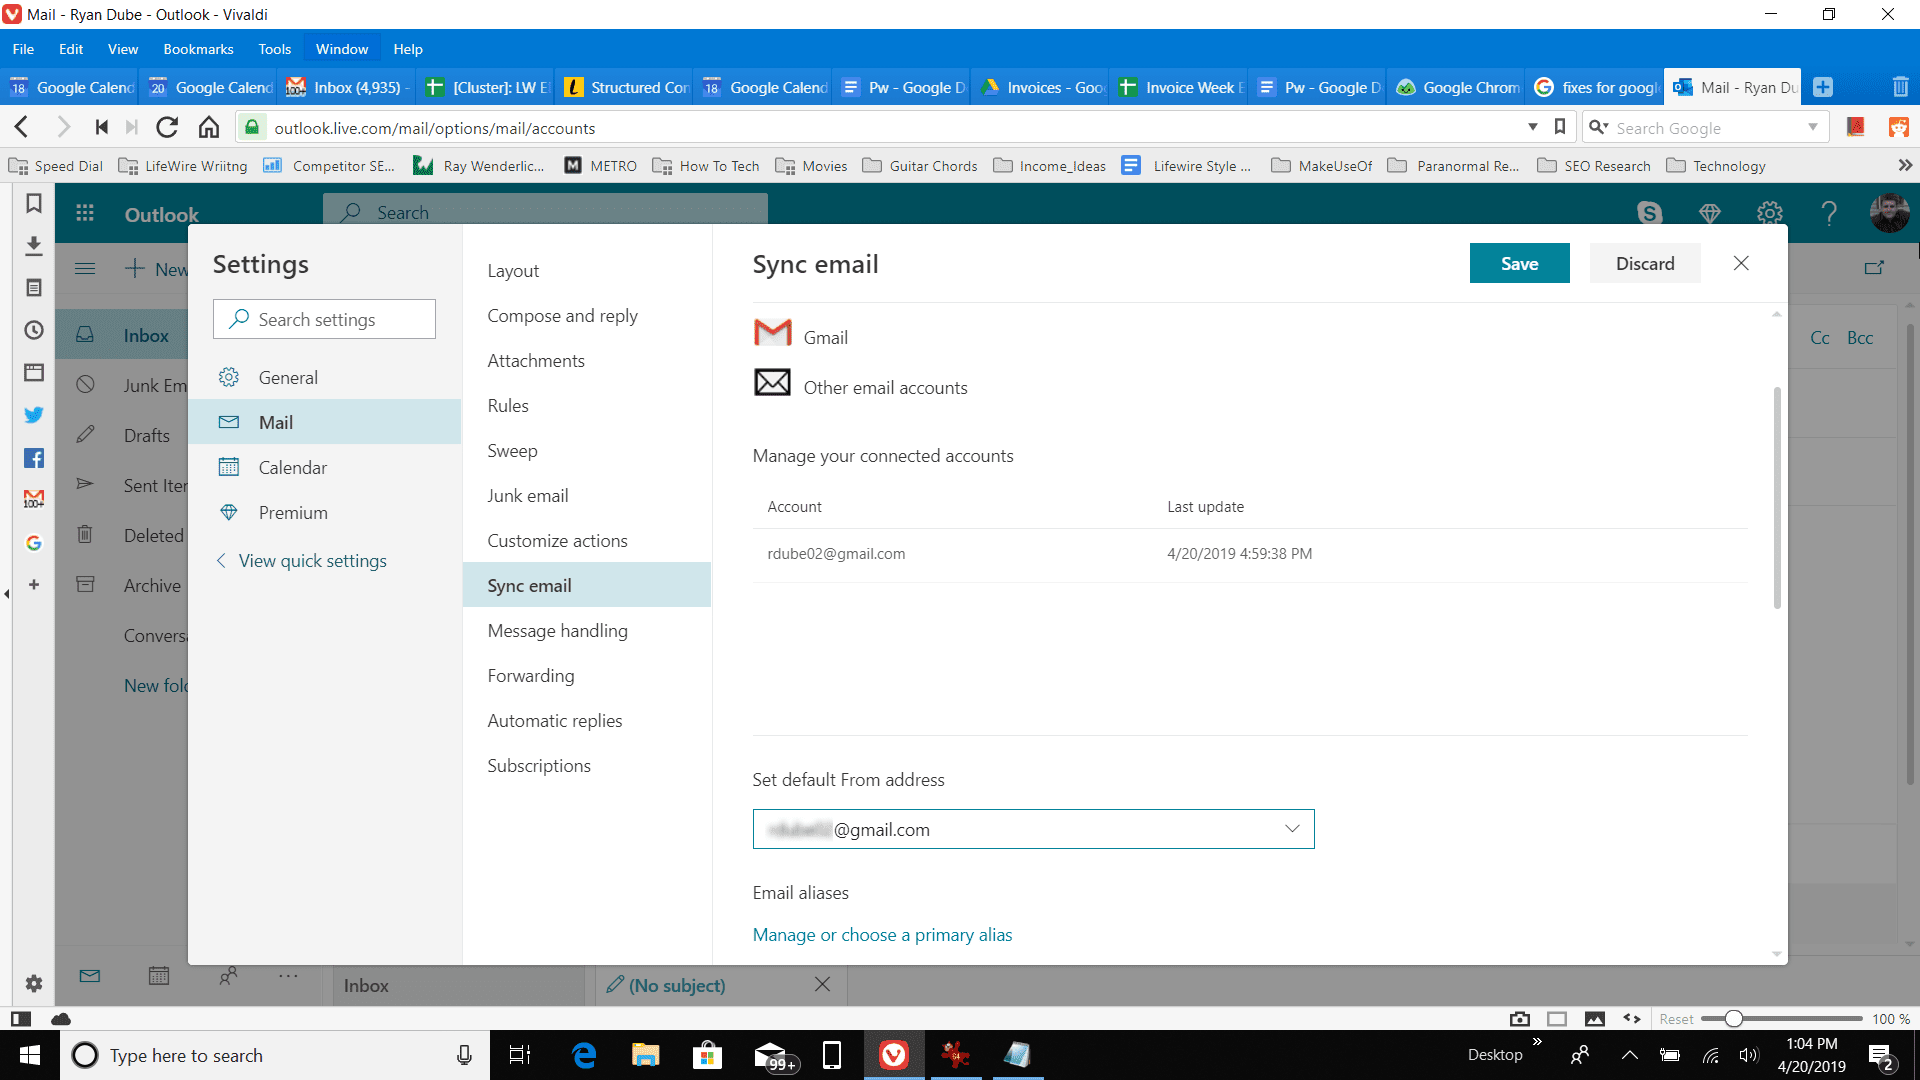Click Save to apply sync settings
The height and width of the screenshot is (1080, 1920).
tap(1519, 262)
